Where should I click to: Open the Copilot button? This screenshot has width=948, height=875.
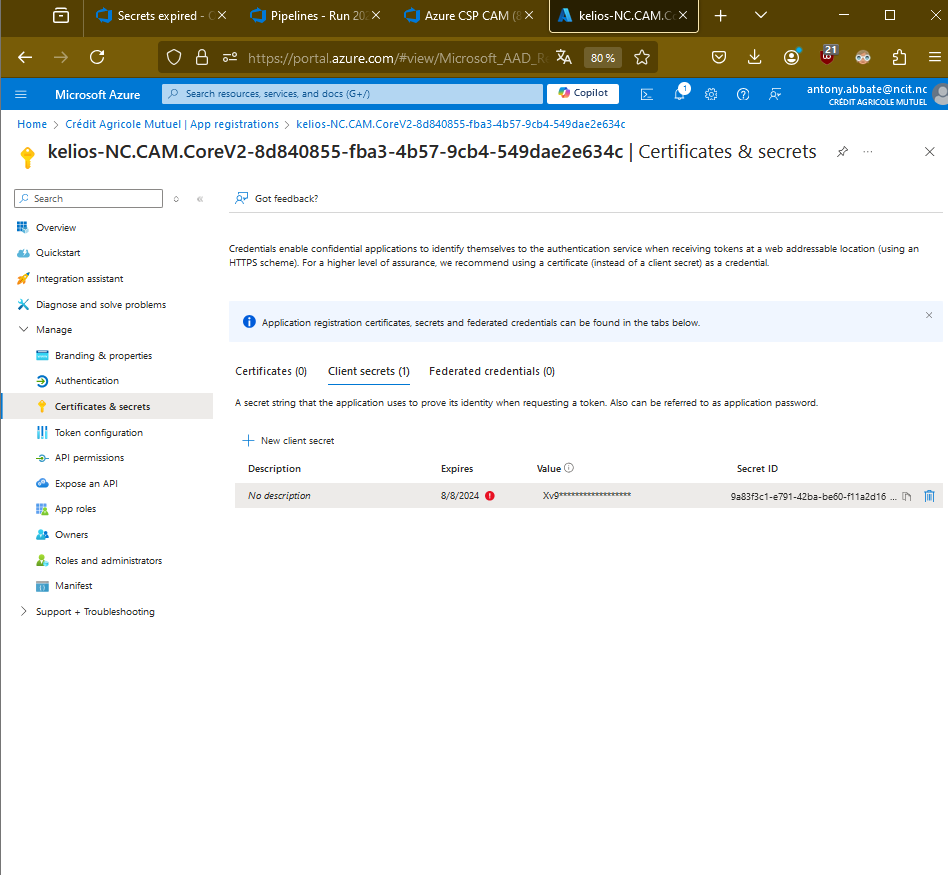pos(583,93)
